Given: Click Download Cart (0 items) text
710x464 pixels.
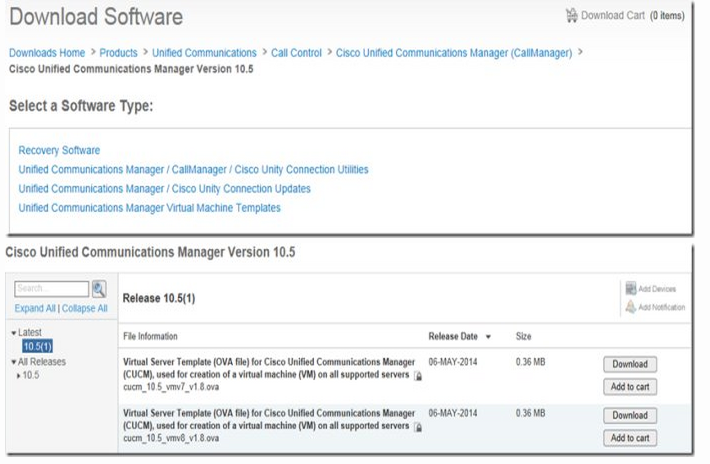Looking at the screenshot, I should [633, 15].
